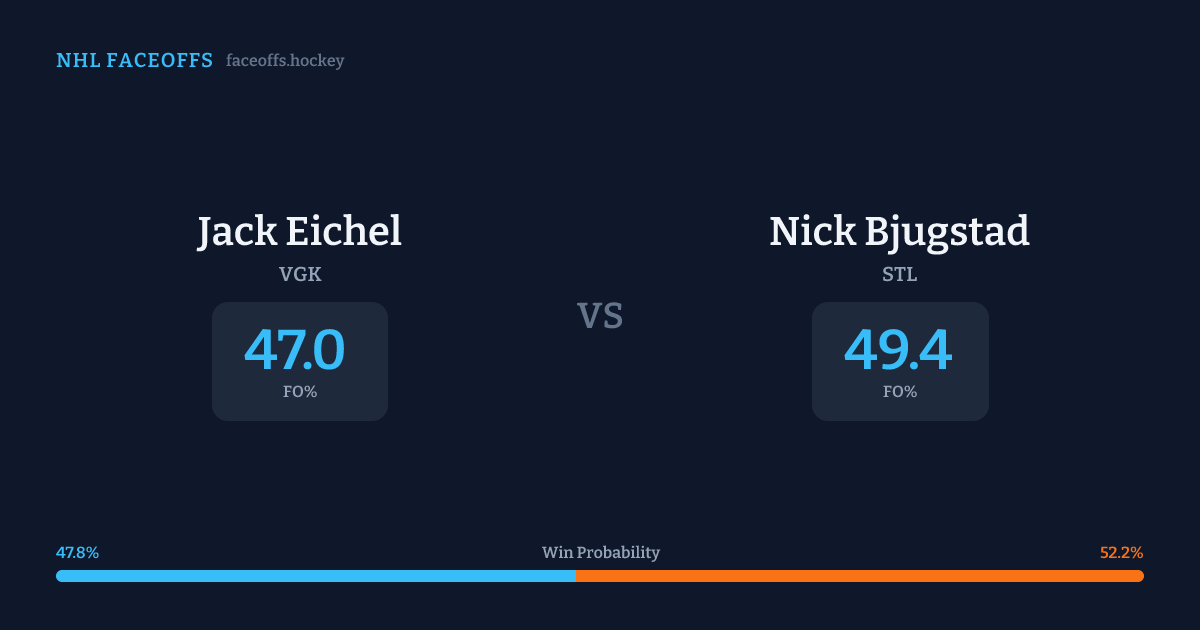Select the Nick Bjugstad player name
Viewport: 1200px width, 630px height.
point(899,232)
